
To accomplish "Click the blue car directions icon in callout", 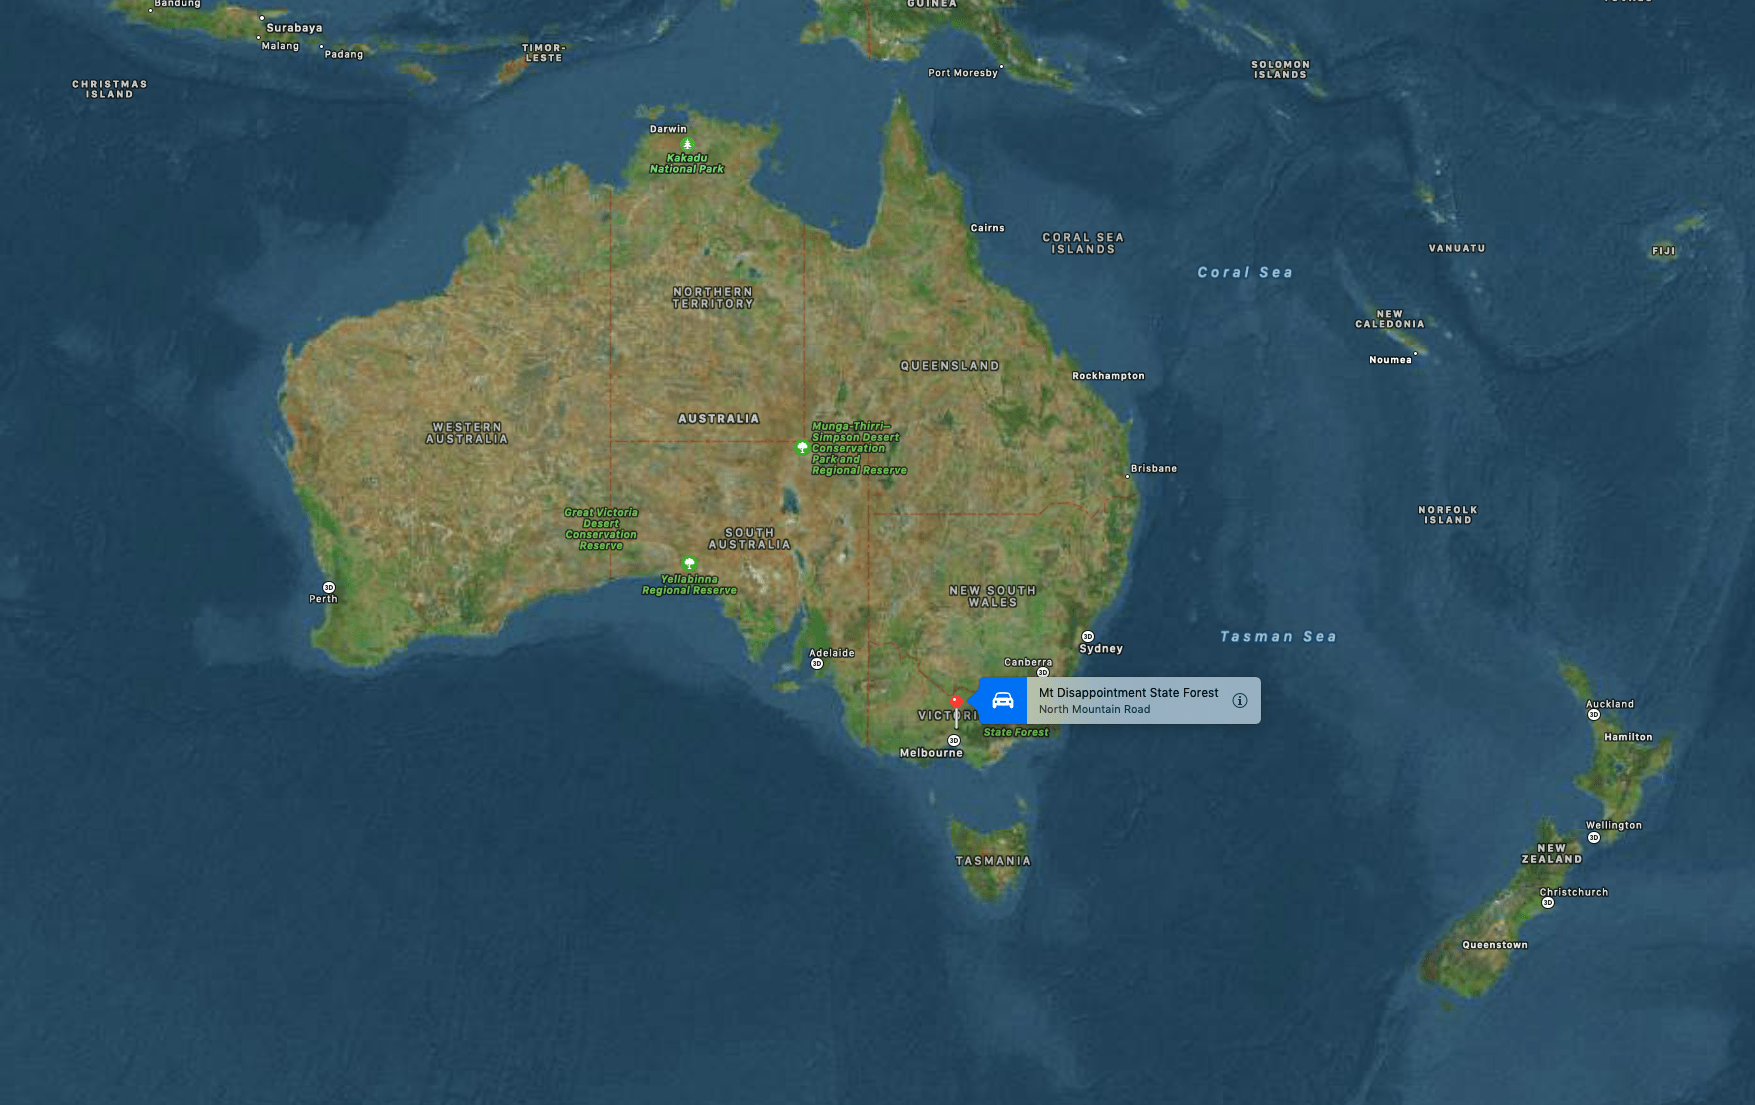I will click(x=1003, y=700).
